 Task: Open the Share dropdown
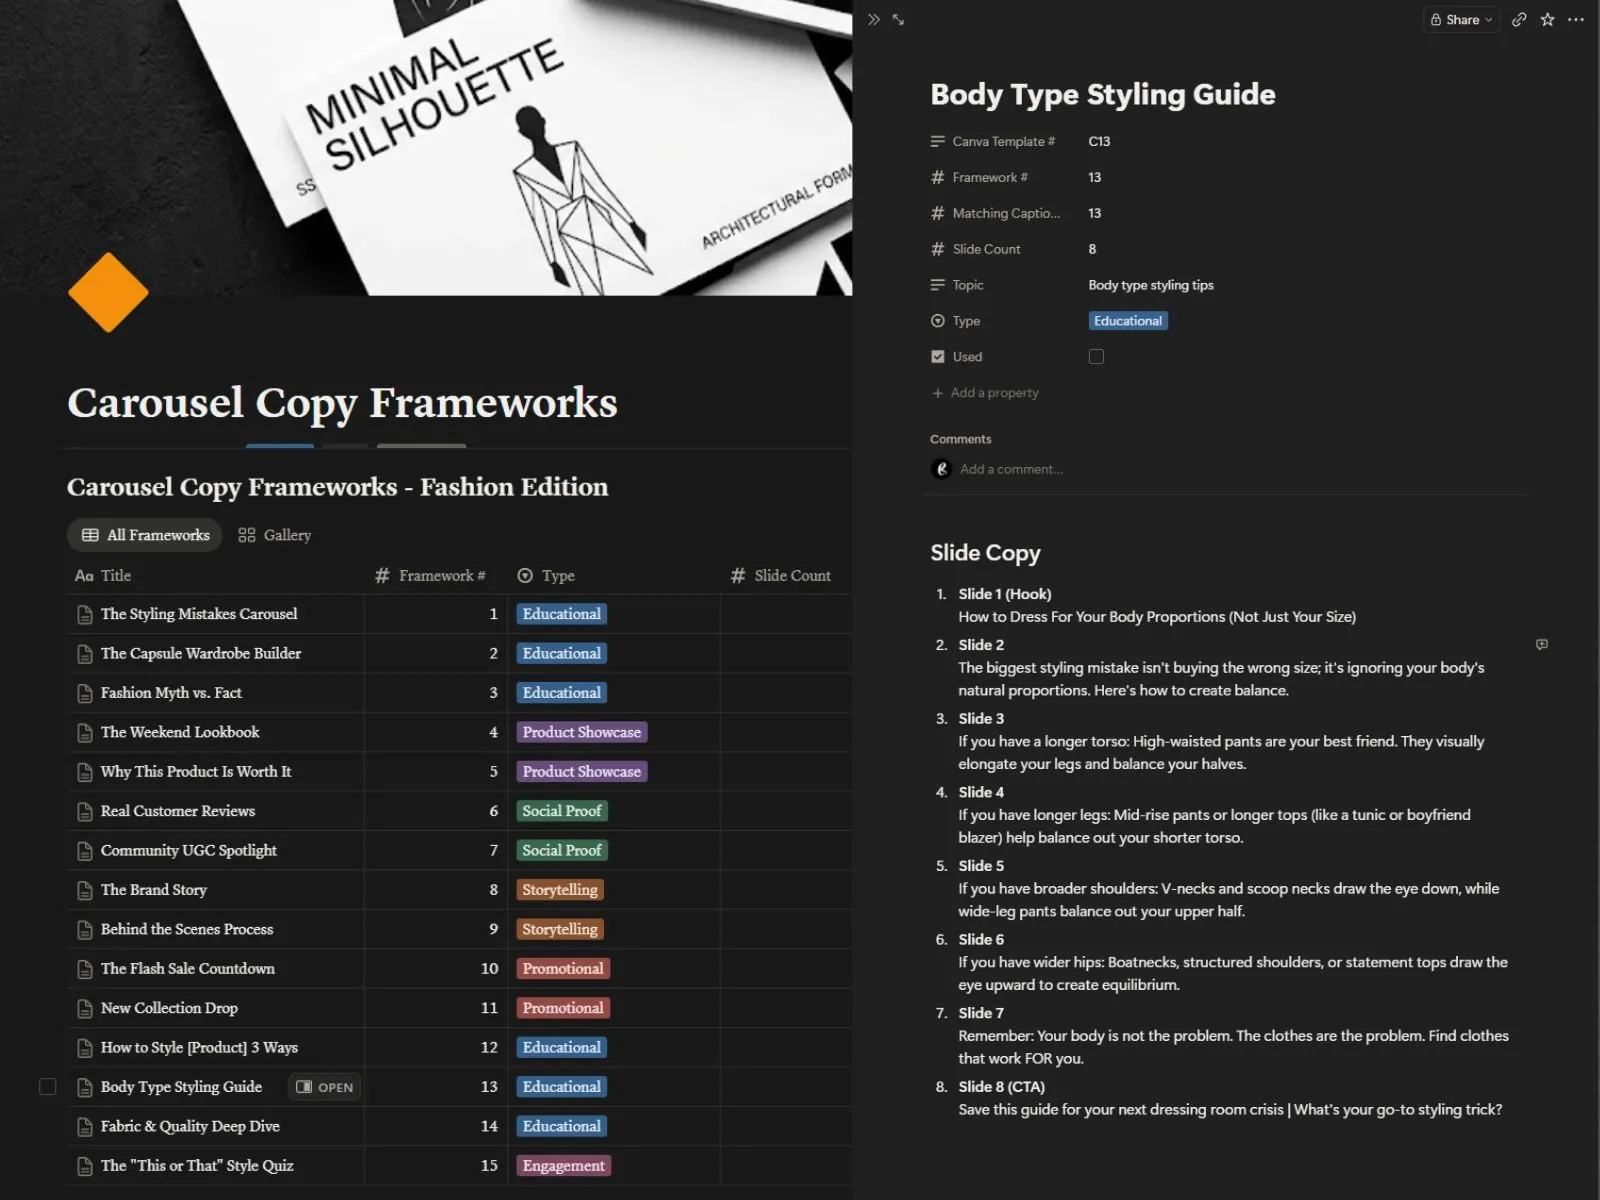(1461, 19)
